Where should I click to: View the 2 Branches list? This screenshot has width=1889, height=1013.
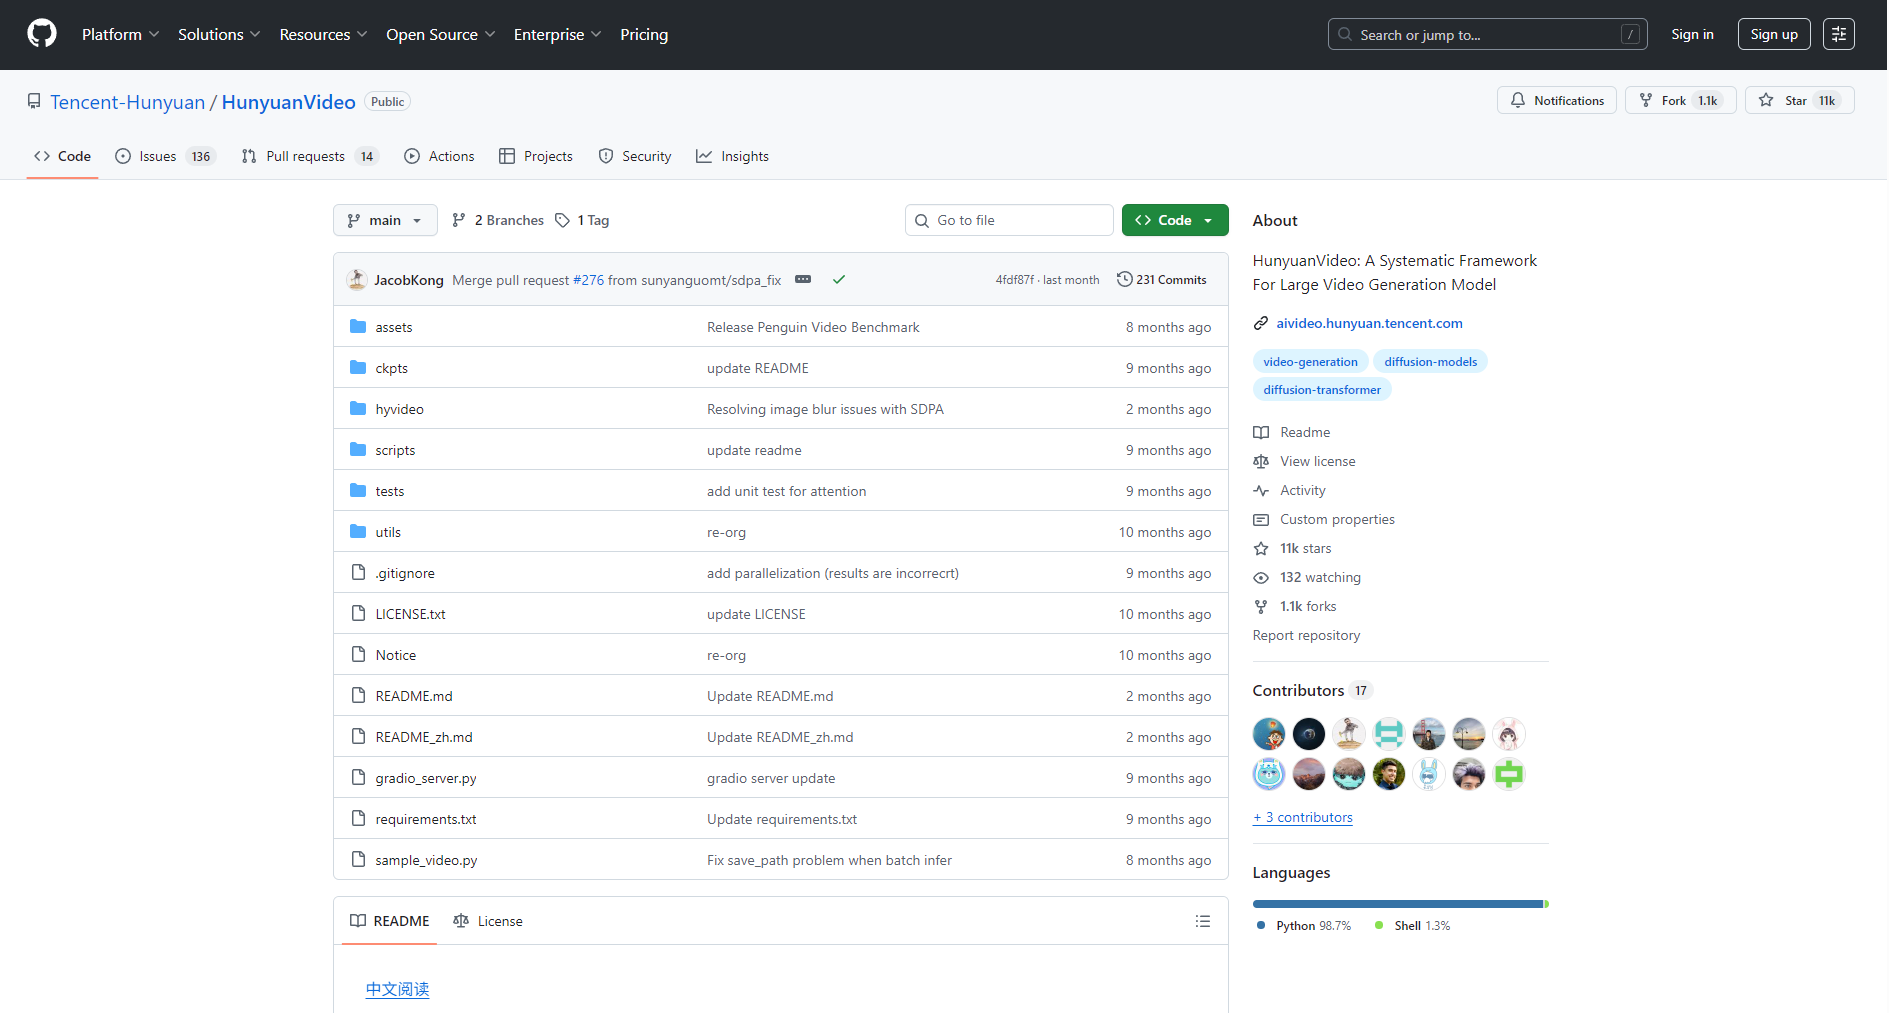[x=498, y=220]
